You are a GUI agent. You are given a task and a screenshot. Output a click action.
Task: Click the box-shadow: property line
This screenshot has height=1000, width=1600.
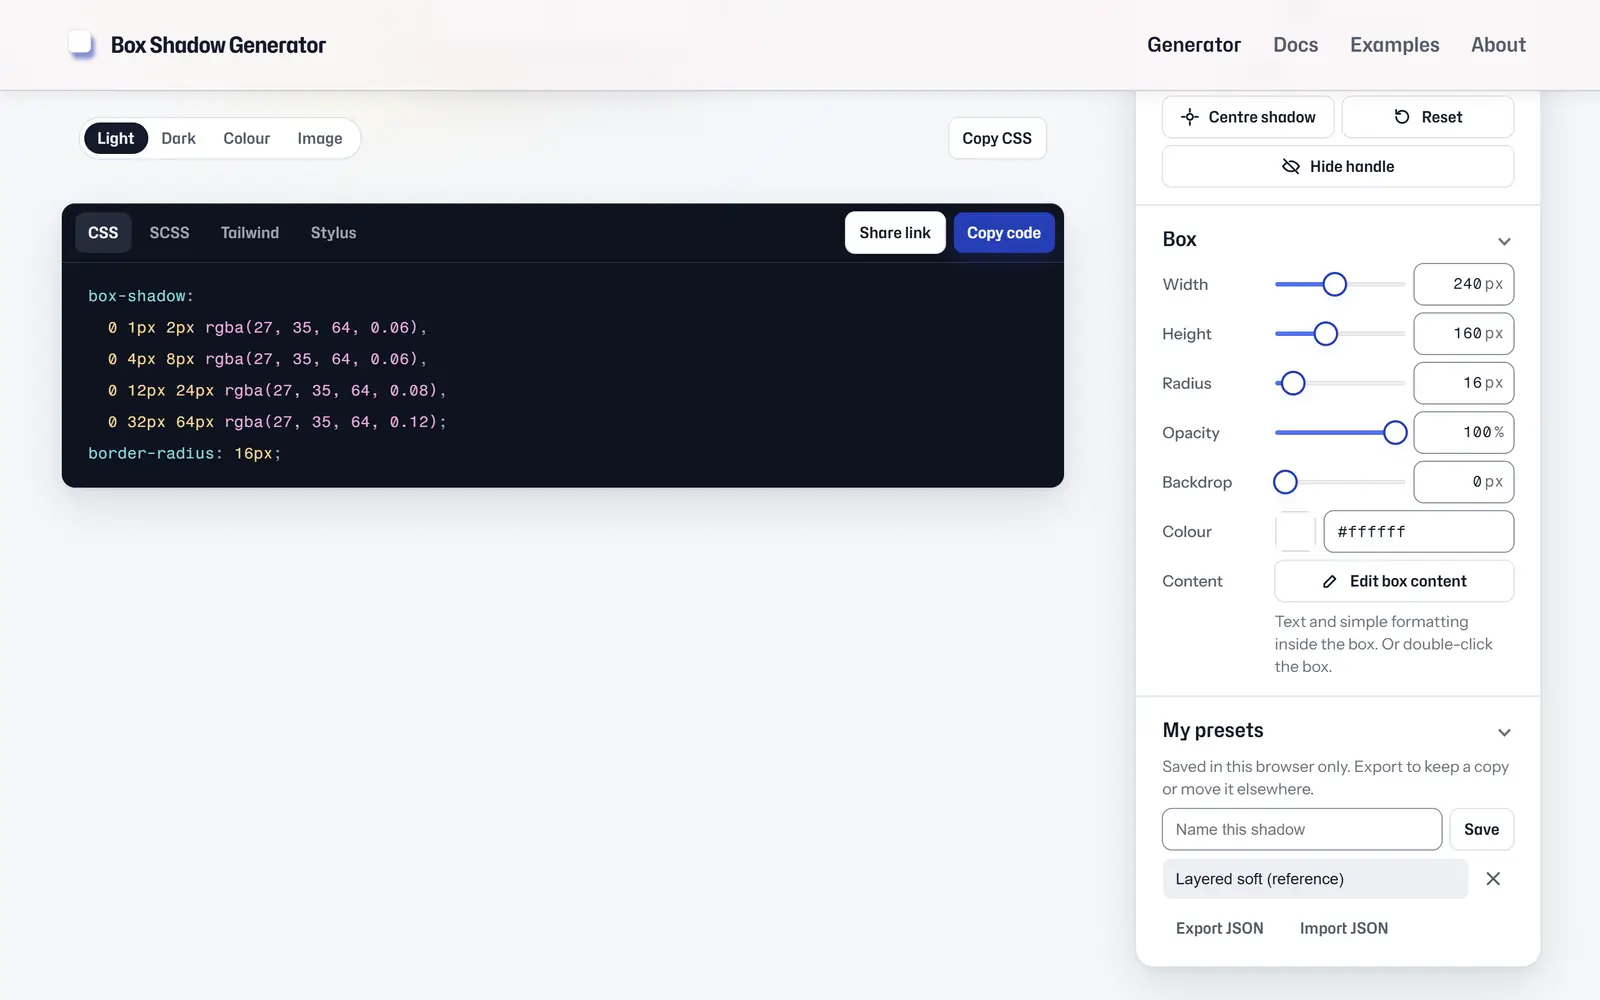click(141, 296)
